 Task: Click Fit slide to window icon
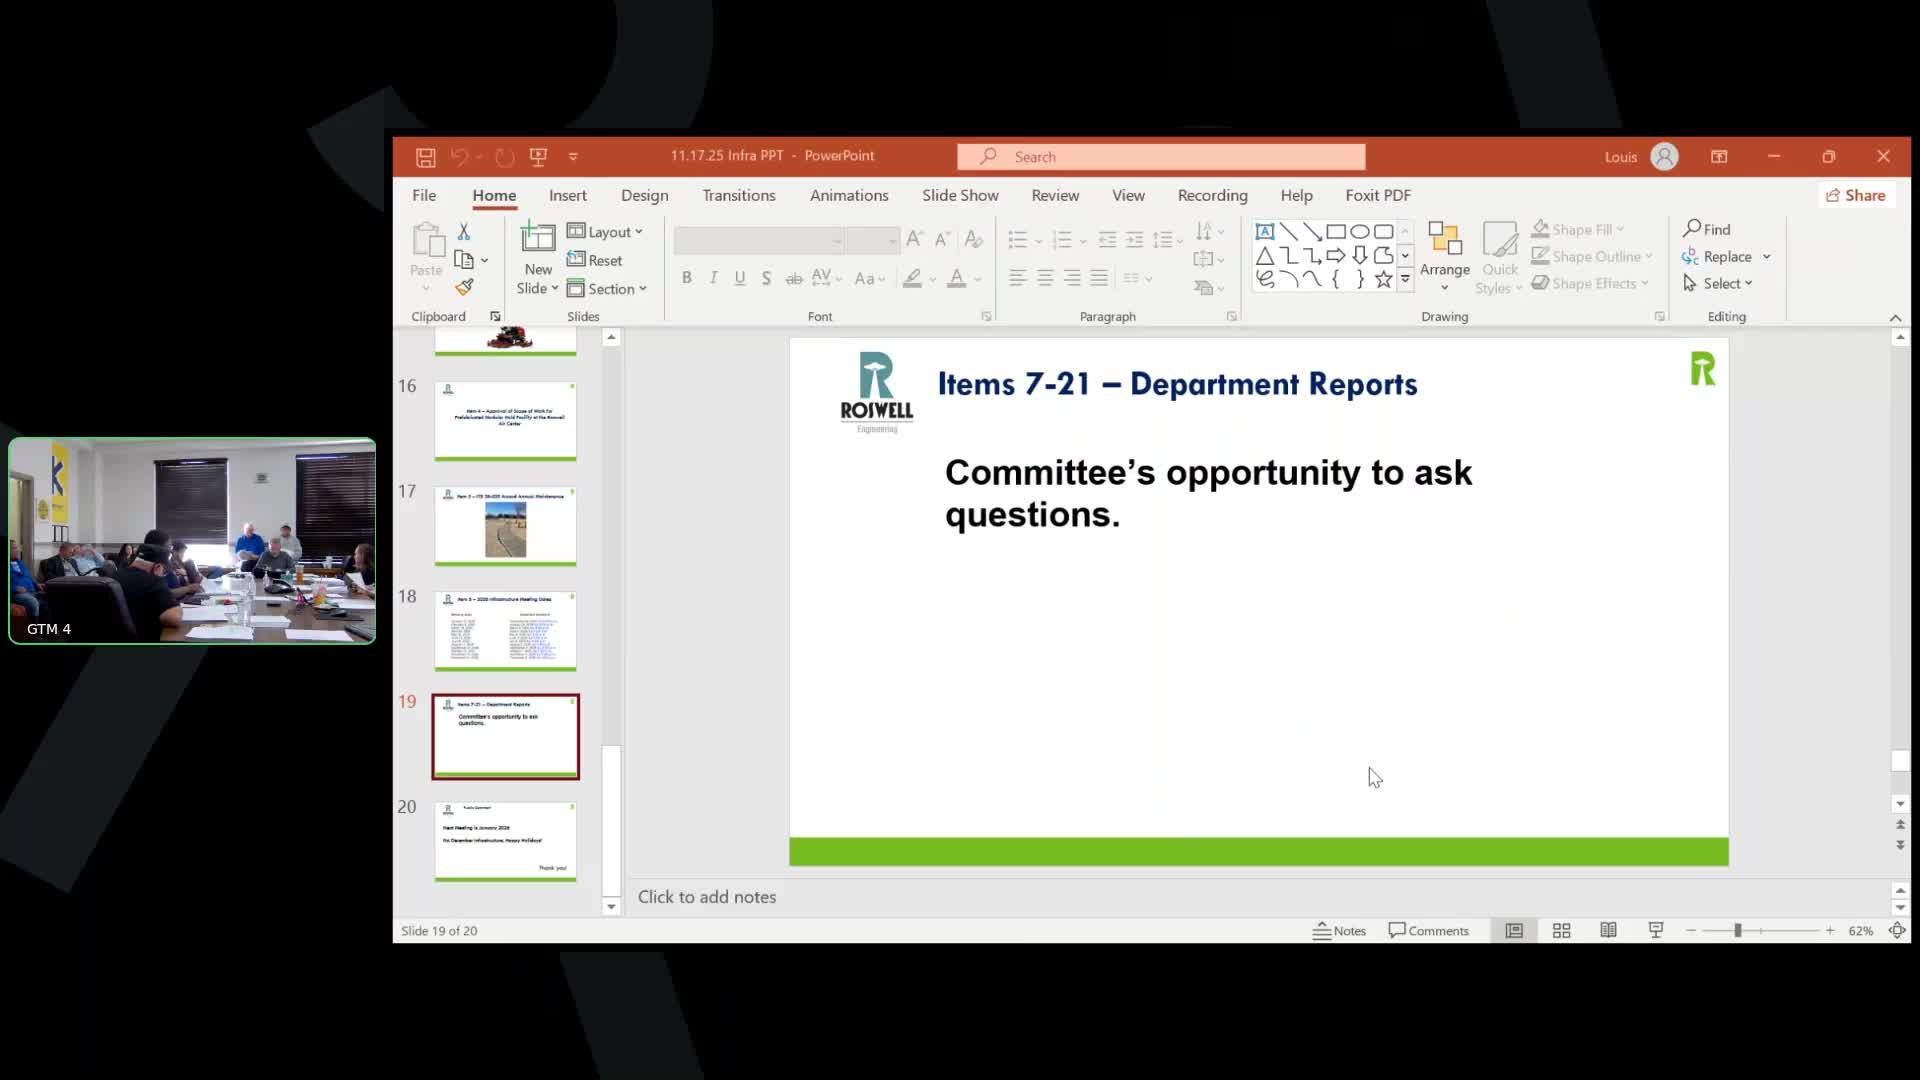1897,931
